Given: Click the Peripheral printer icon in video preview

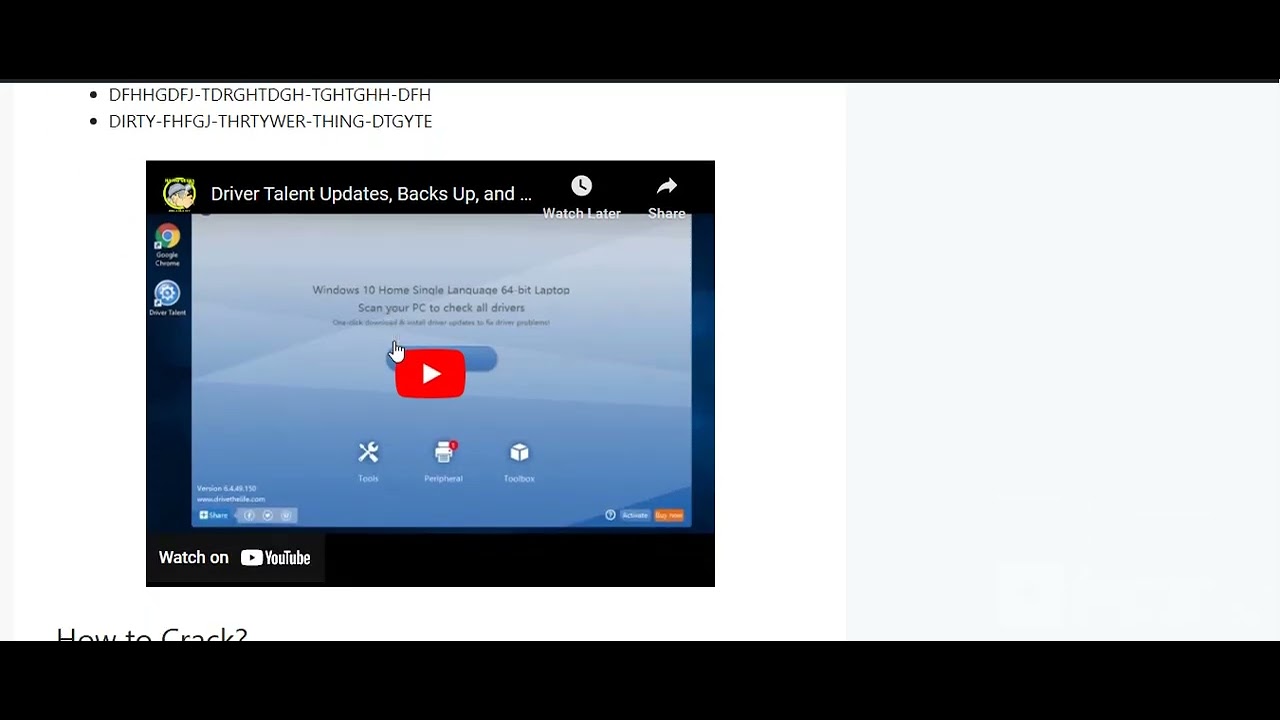Looking at the screenshot, I should pos(444,453).
